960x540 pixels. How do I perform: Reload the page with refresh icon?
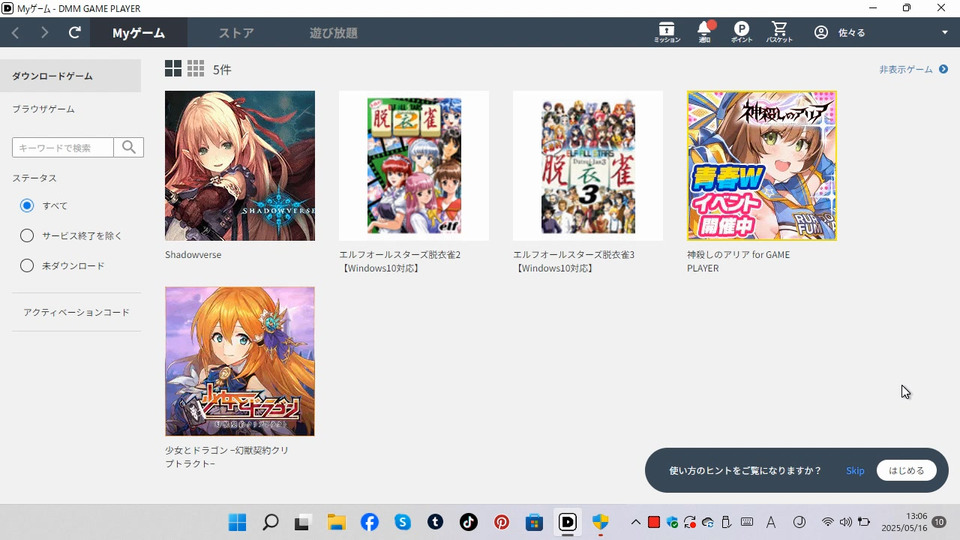pos(75,32)
